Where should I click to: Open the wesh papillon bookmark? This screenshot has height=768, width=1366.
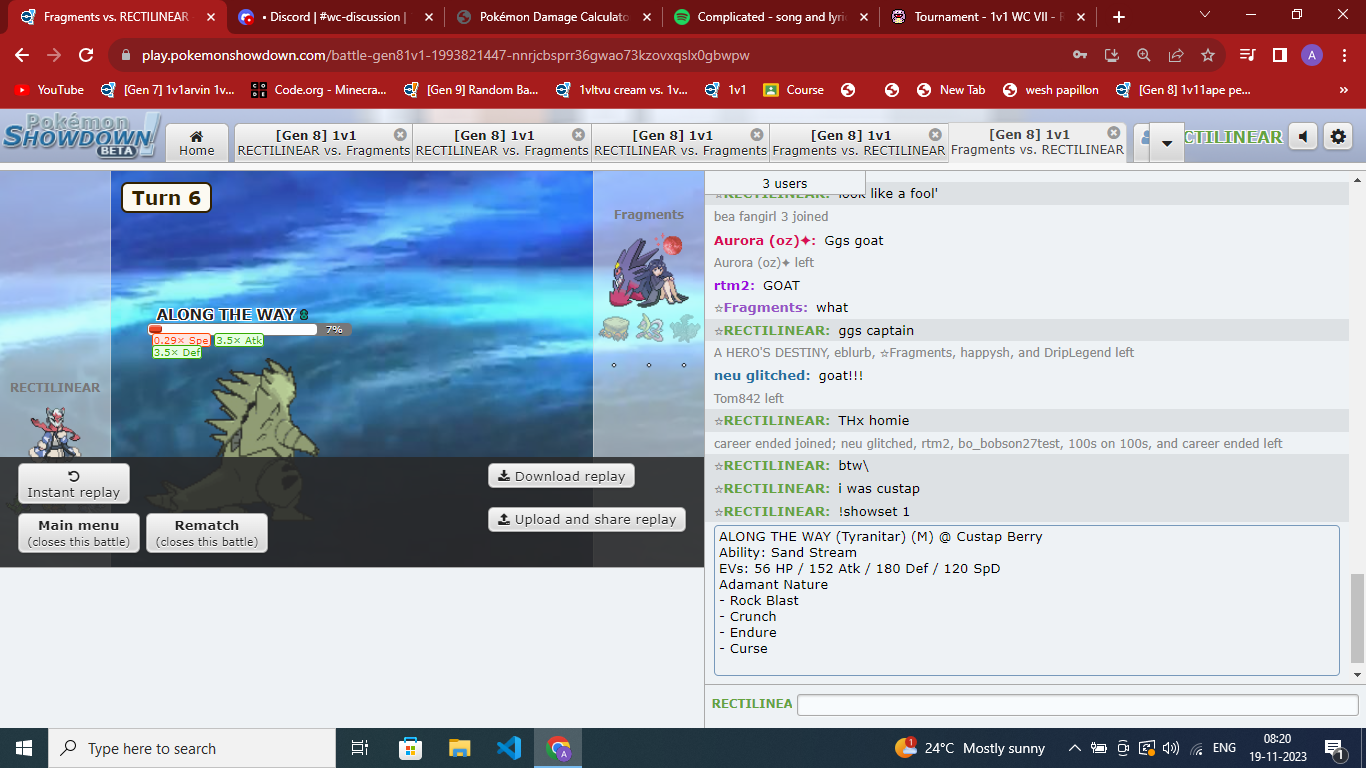[x=1051, y=90]
